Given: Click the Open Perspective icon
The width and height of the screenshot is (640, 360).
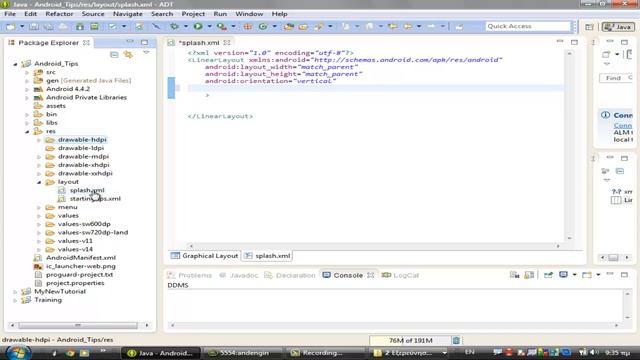Looking at the screenshot, I should point(589,27).
